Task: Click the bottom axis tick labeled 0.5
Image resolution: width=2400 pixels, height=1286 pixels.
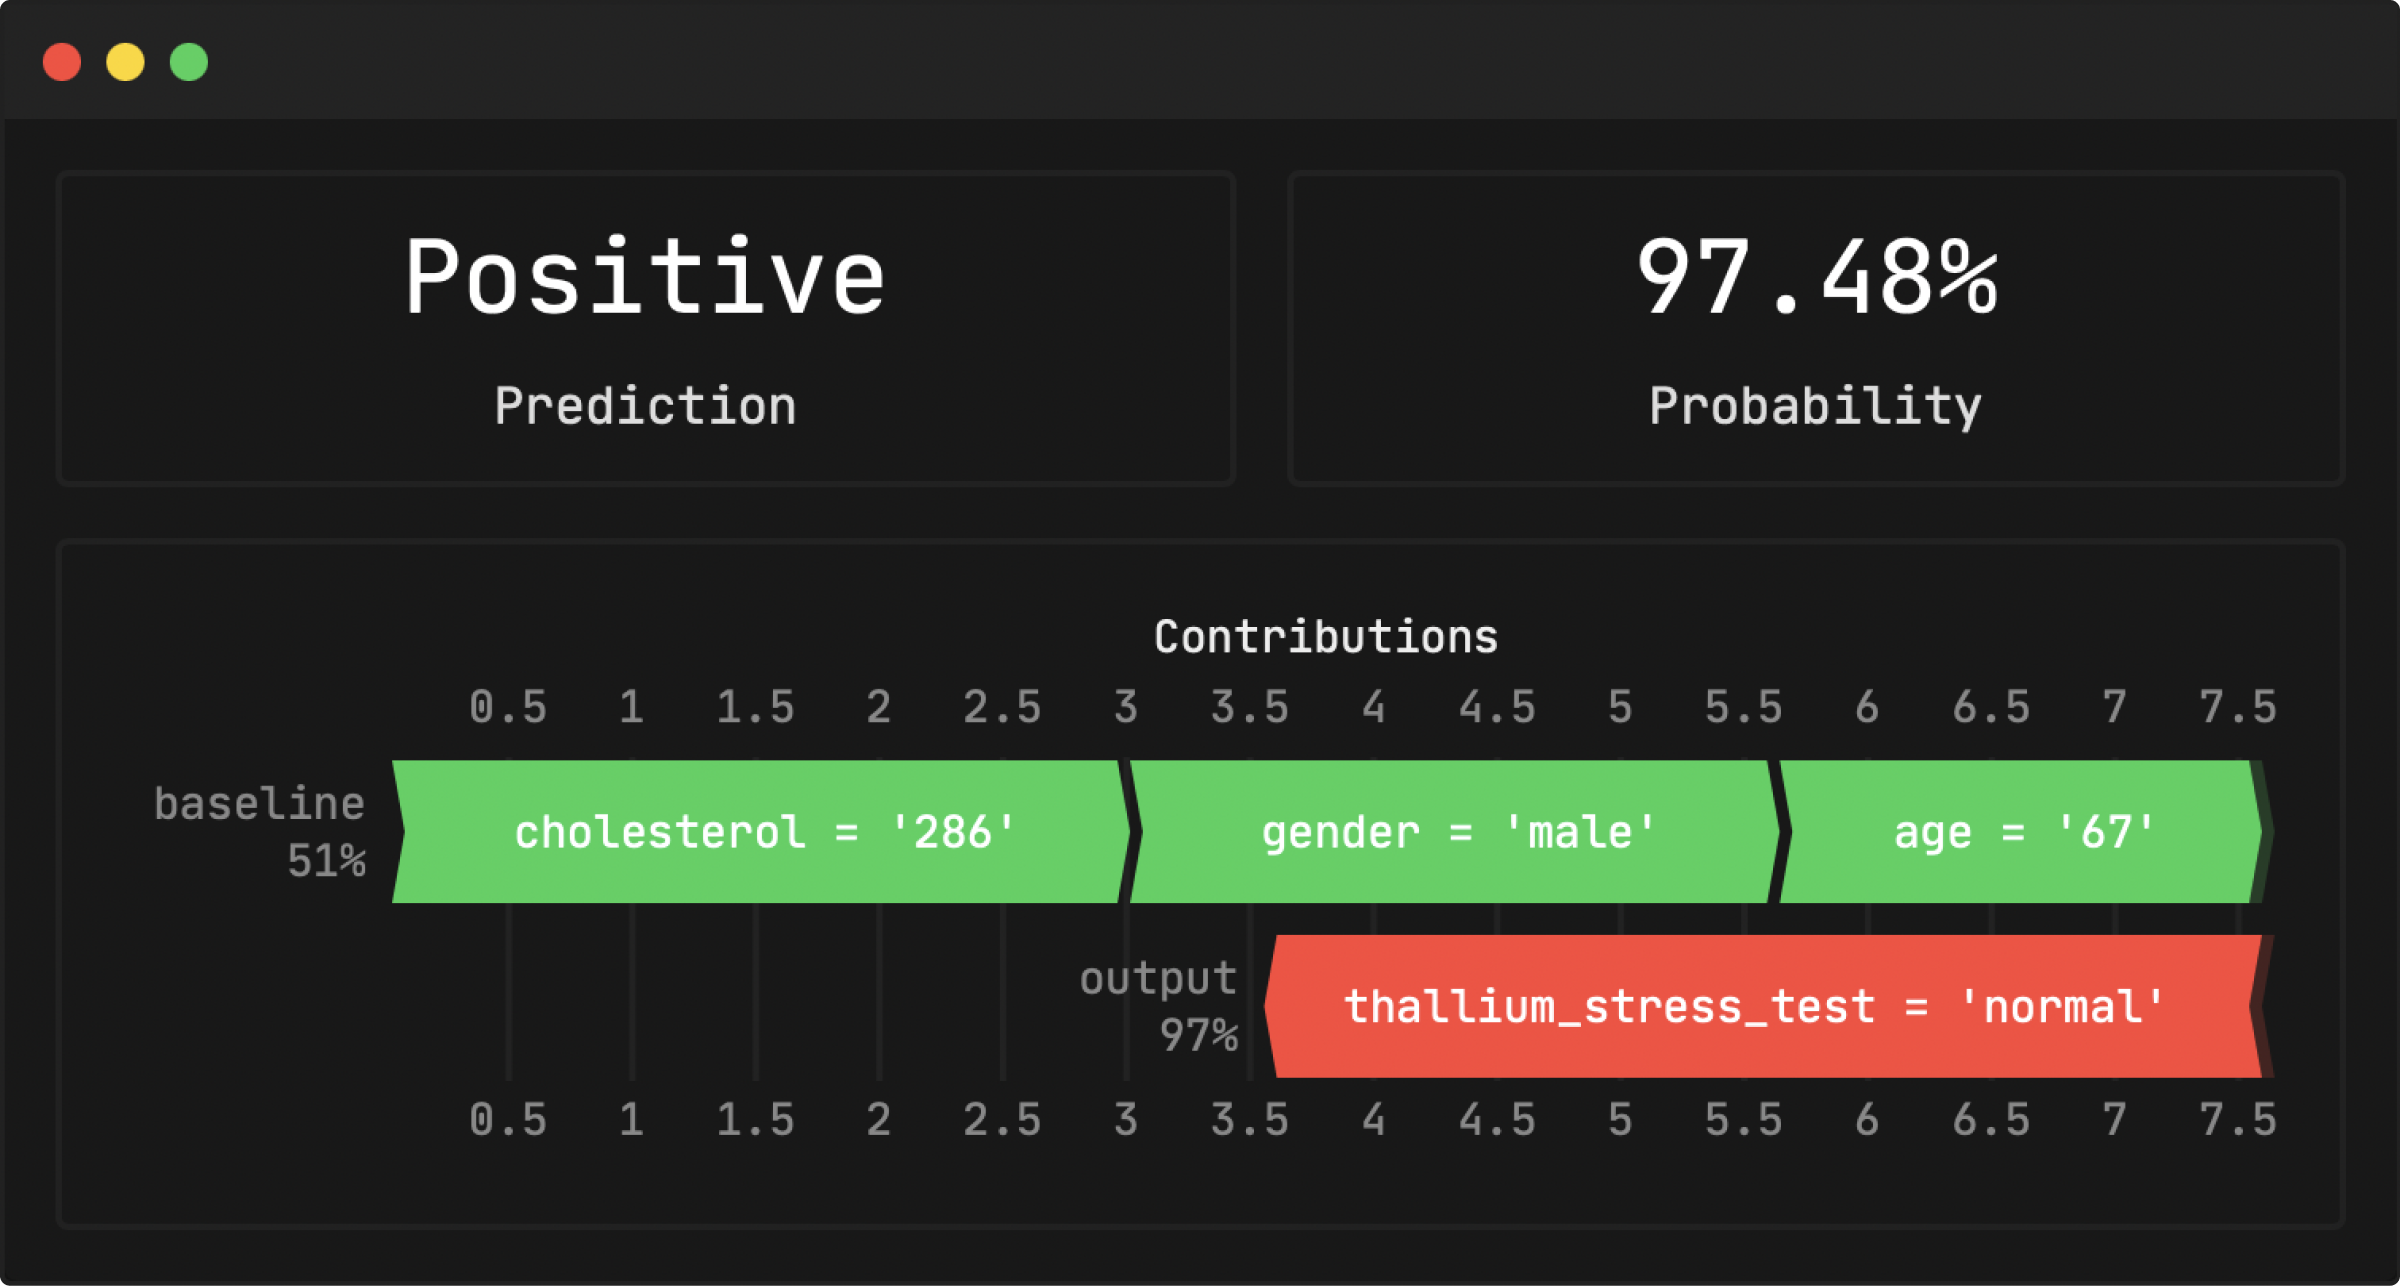Action: [508, 1120]
